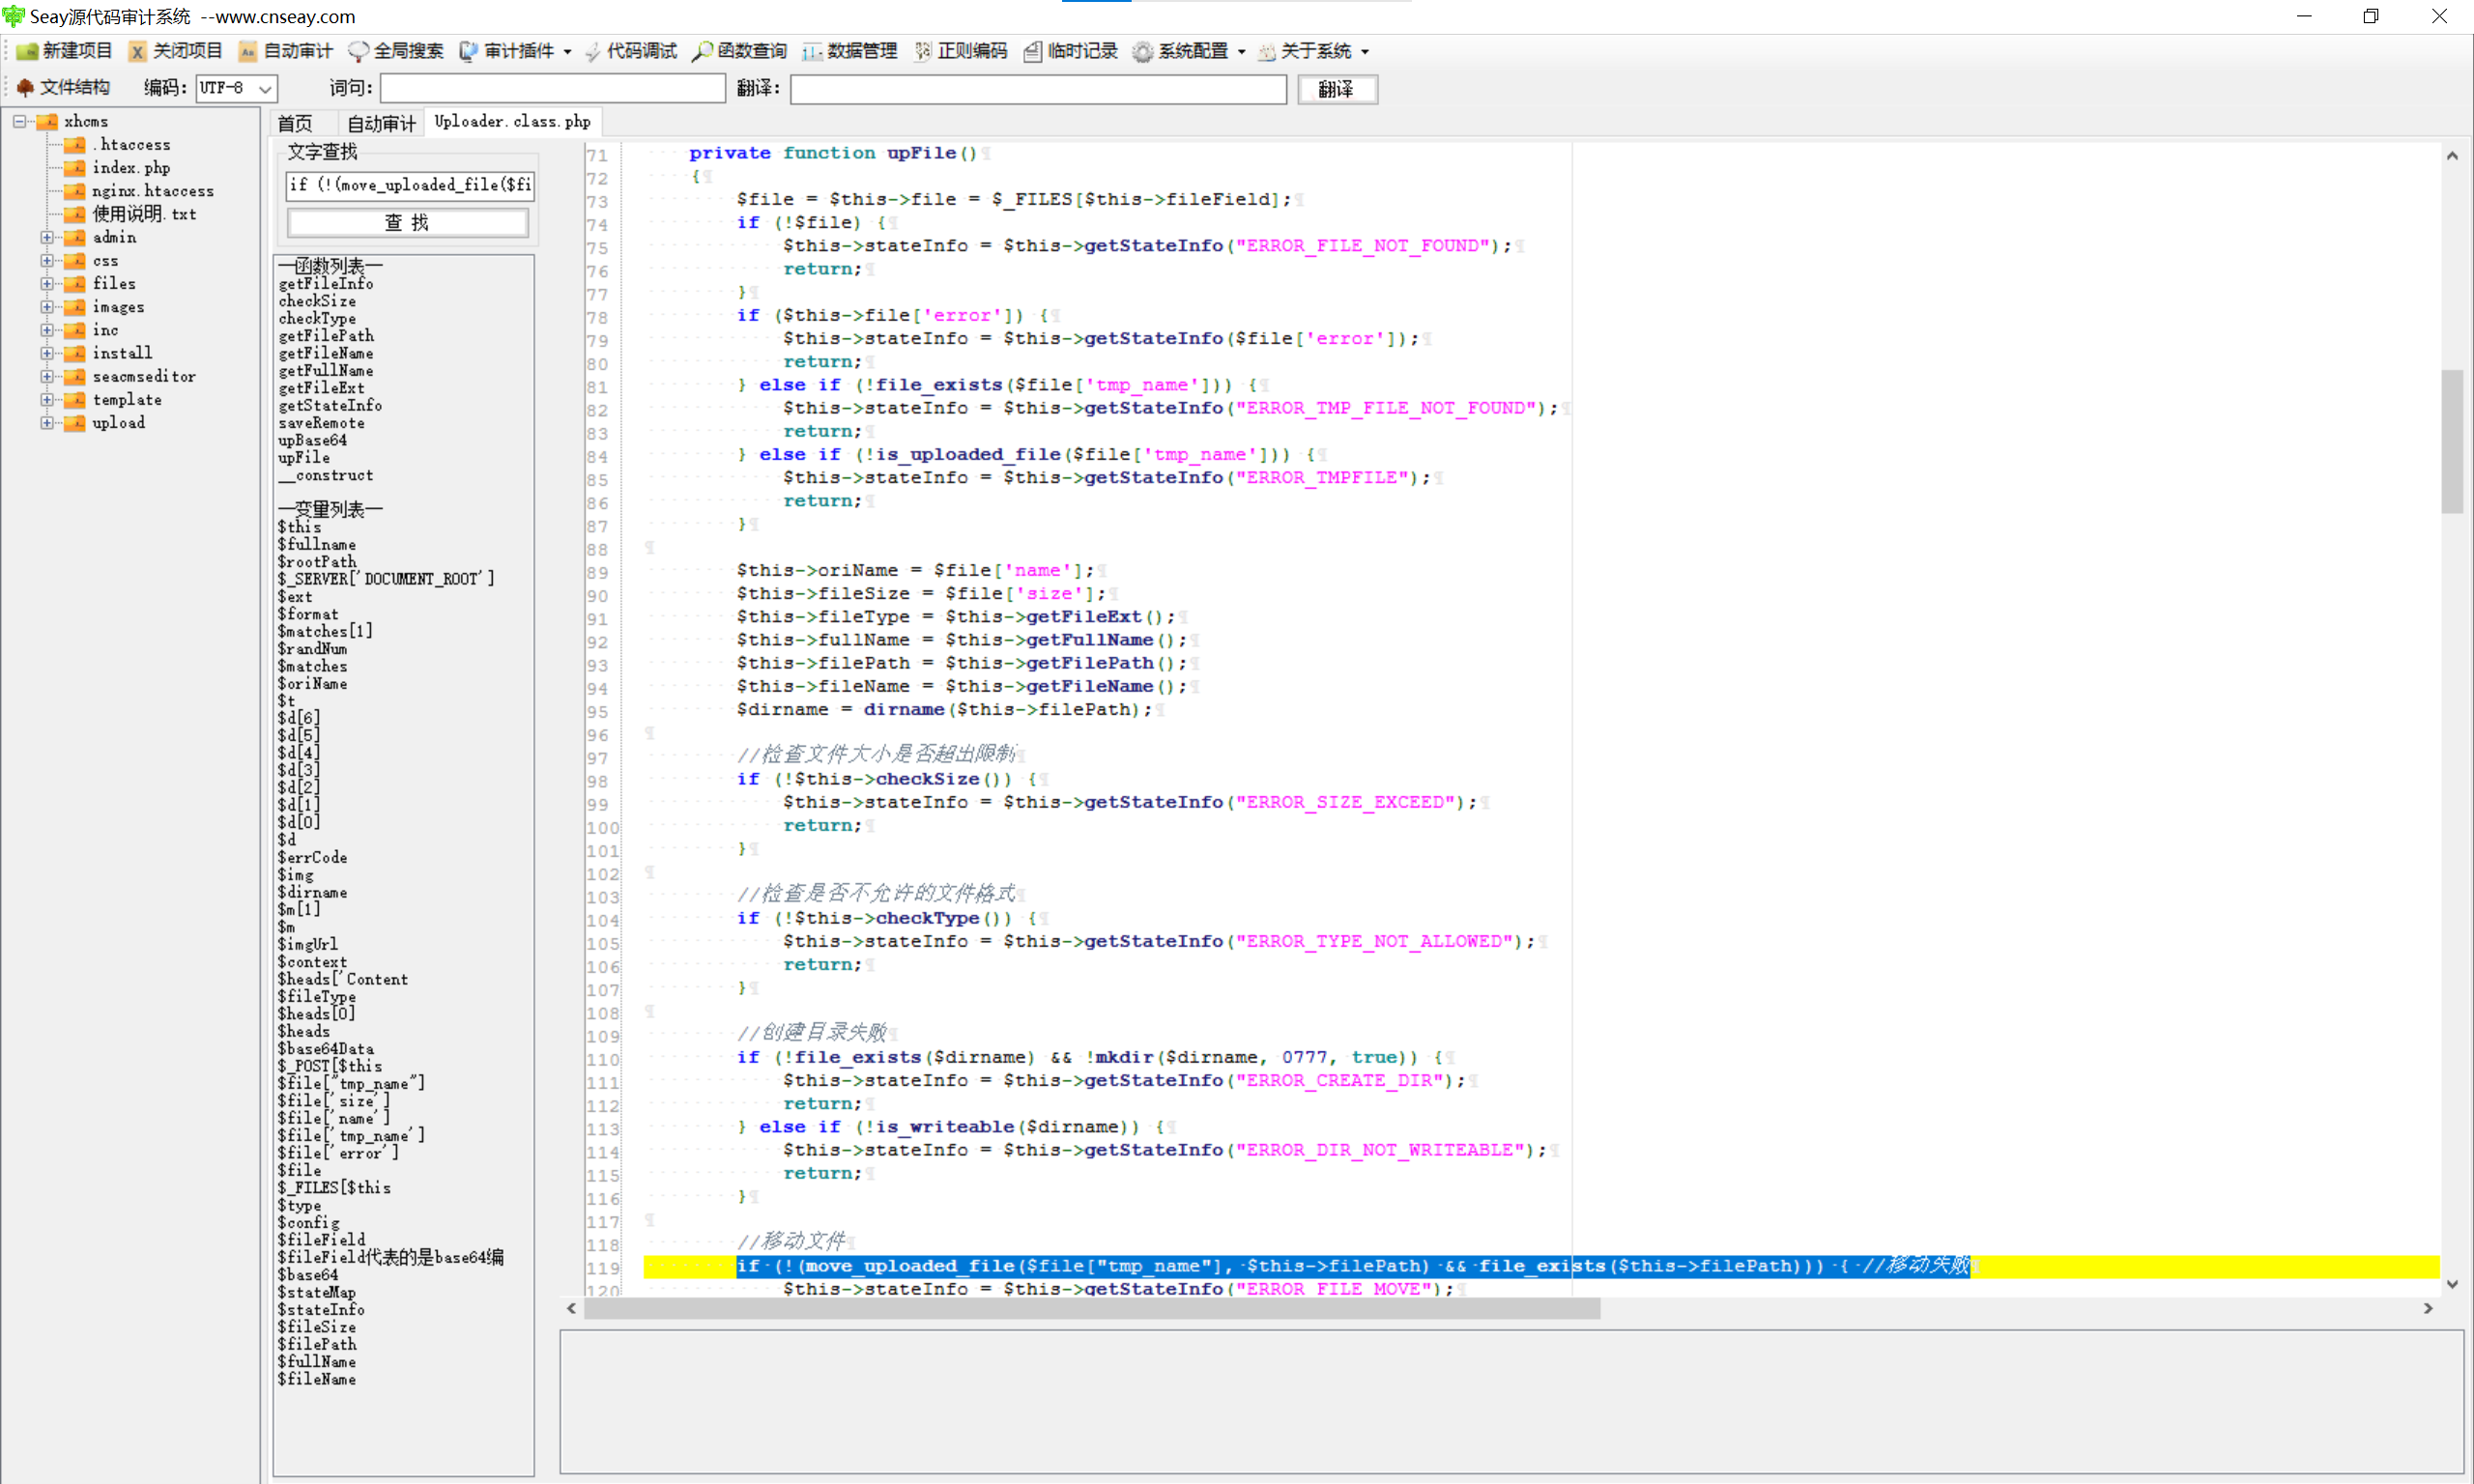Open 数据管理 (Data Management) tool
This screenshot has height=1484, width=2474.
click(850, 51)
